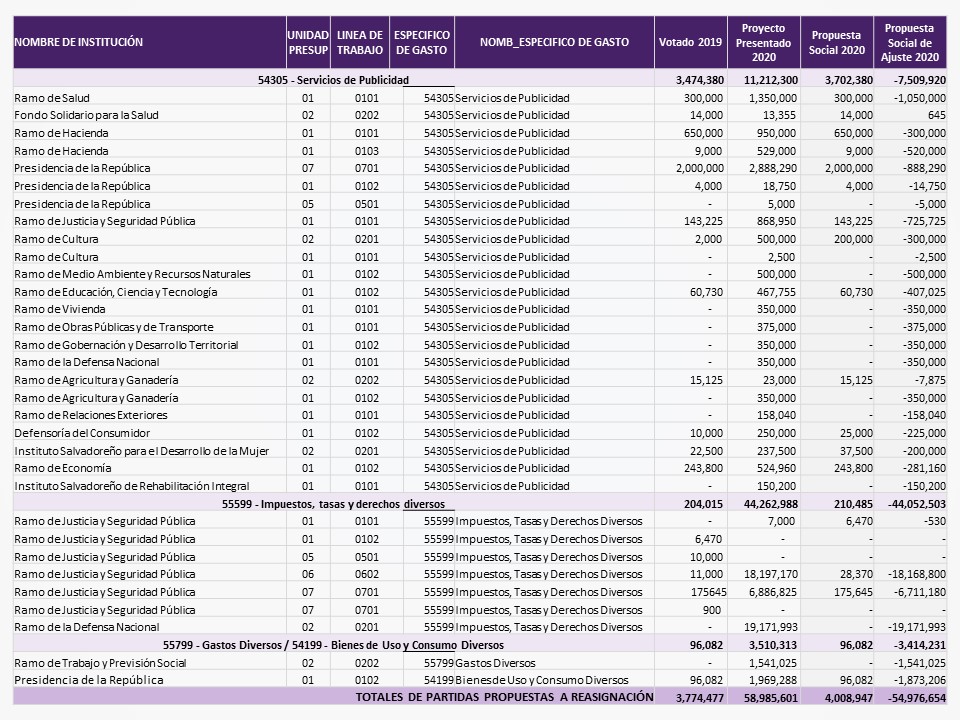Select the Ramo de Economía cell
This screenshot has height=720, width=960.
click(60, 468)
